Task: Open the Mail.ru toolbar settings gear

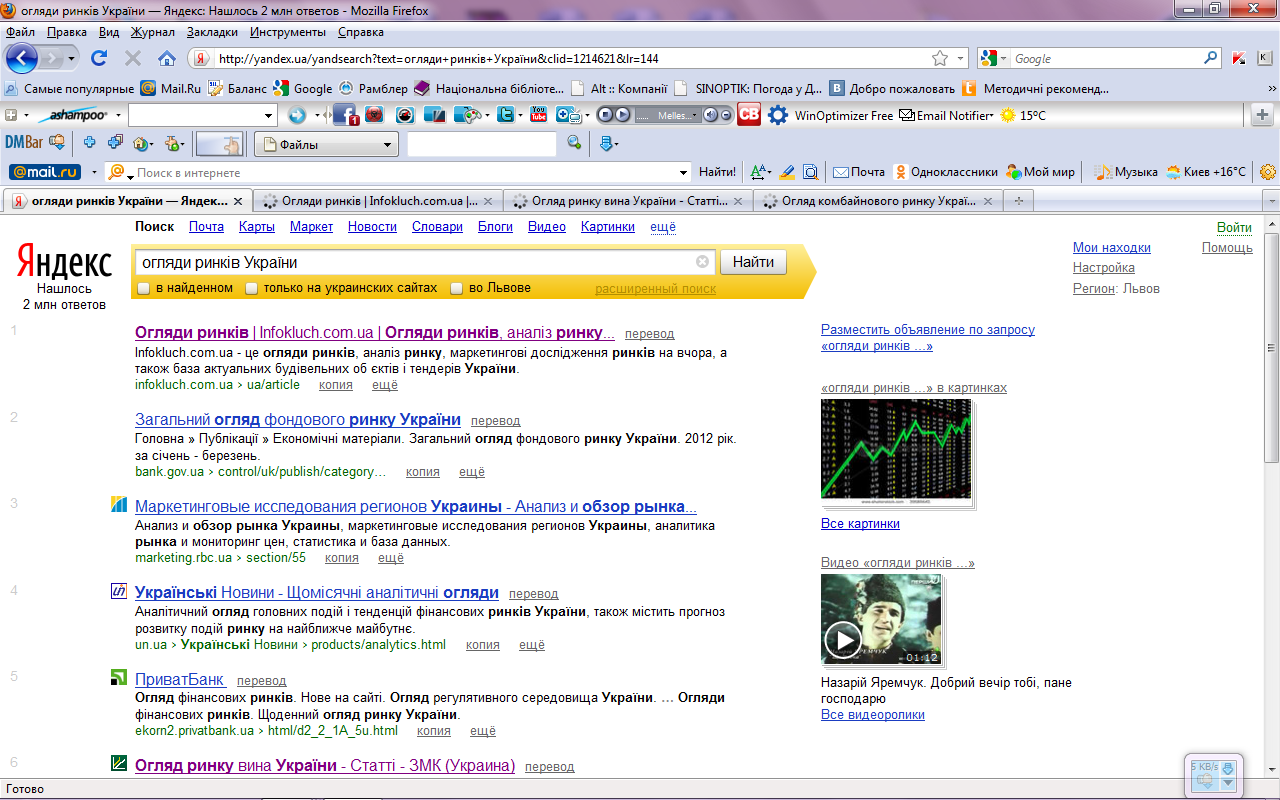Action: tap(1268, 172)
